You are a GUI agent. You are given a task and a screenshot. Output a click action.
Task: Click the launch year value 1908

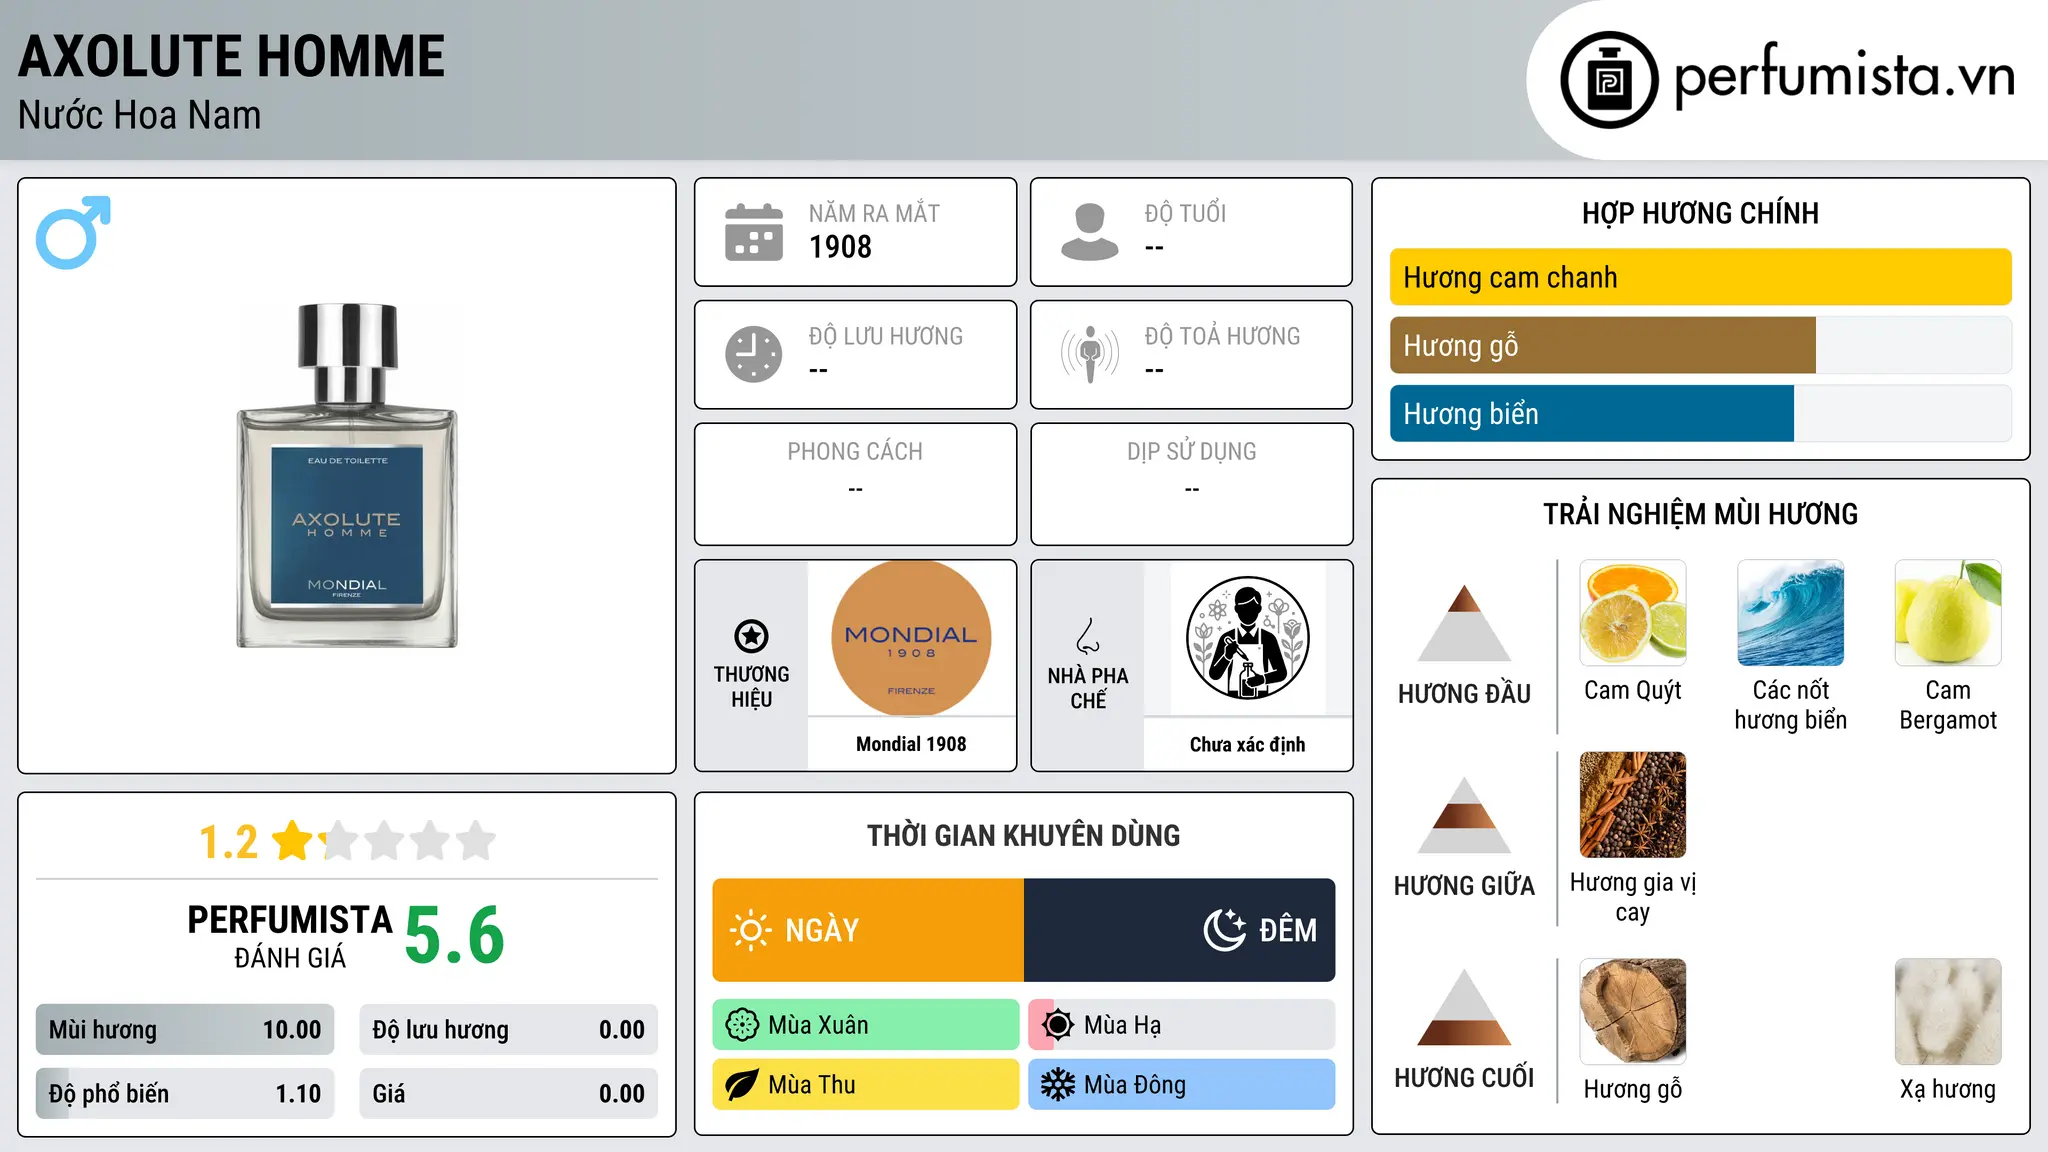(840, 247)
